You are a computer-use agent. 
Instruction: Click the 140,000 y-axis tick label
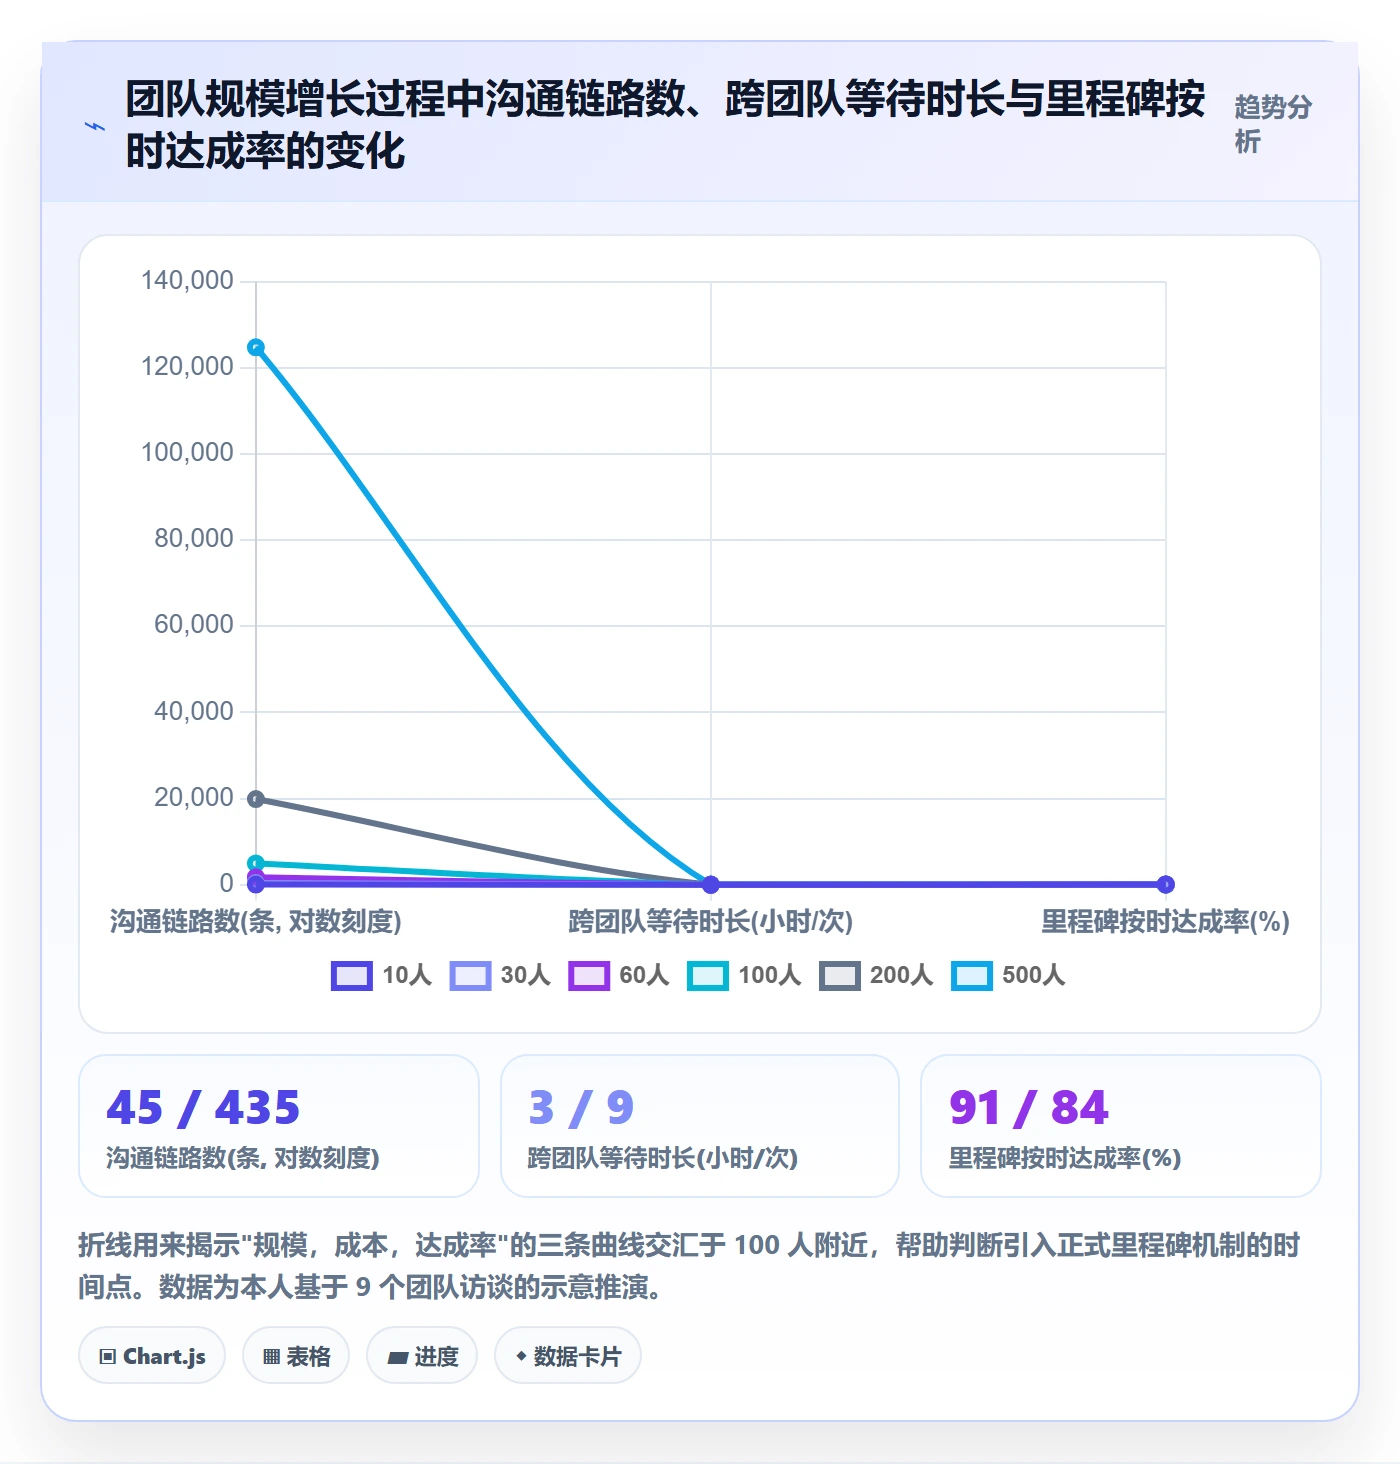(187, 280)
